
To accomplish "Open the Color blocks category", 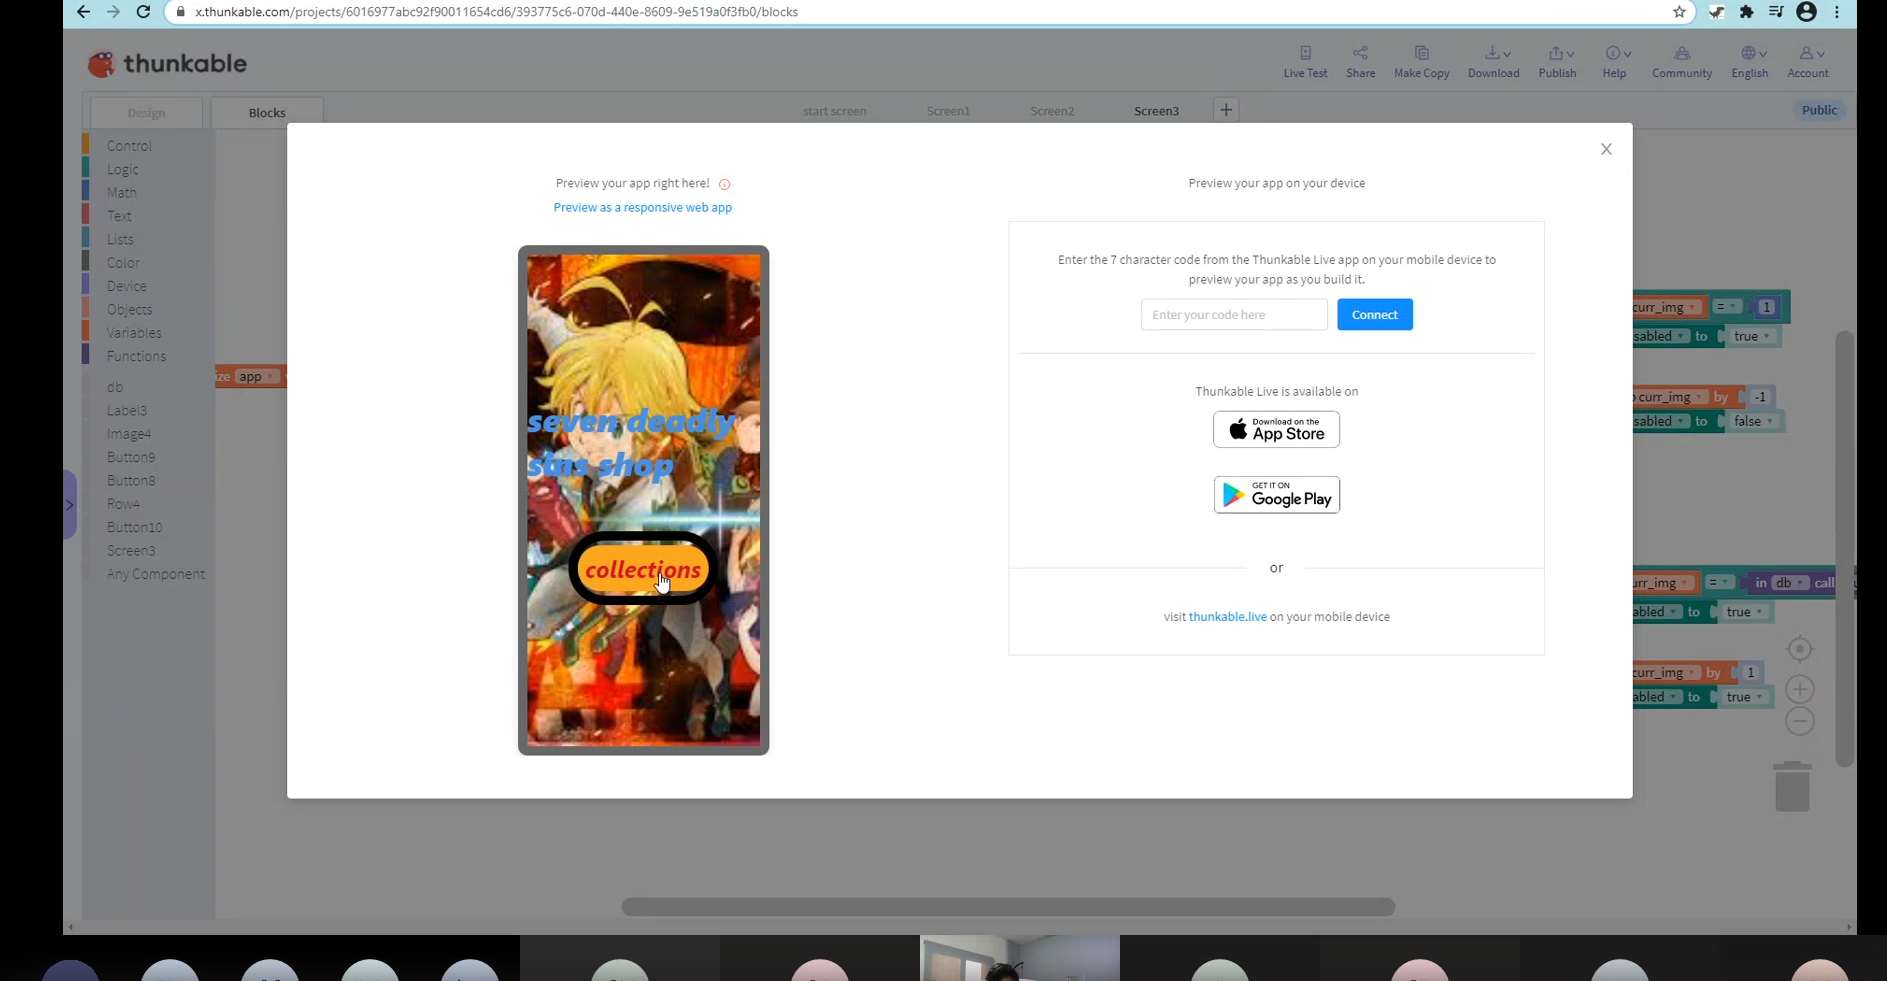I will coord(123,263).
